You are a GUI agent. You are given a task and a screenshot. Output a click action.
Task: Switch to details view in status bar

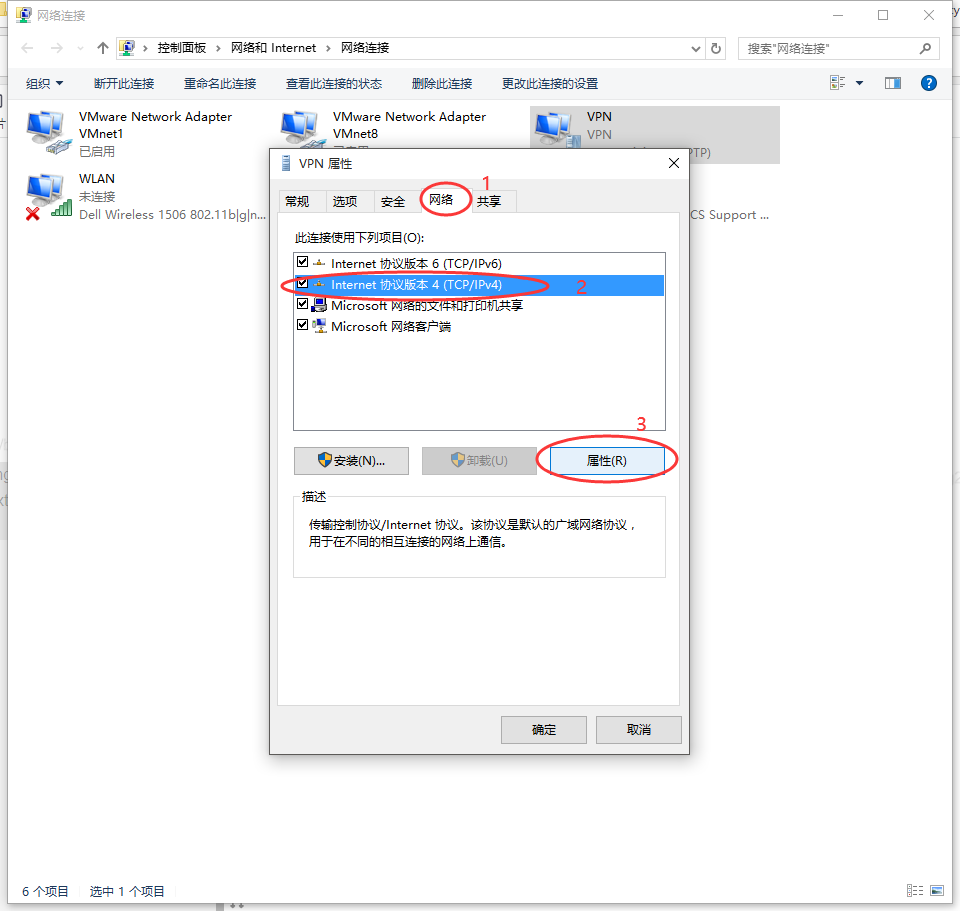(915, 891)
